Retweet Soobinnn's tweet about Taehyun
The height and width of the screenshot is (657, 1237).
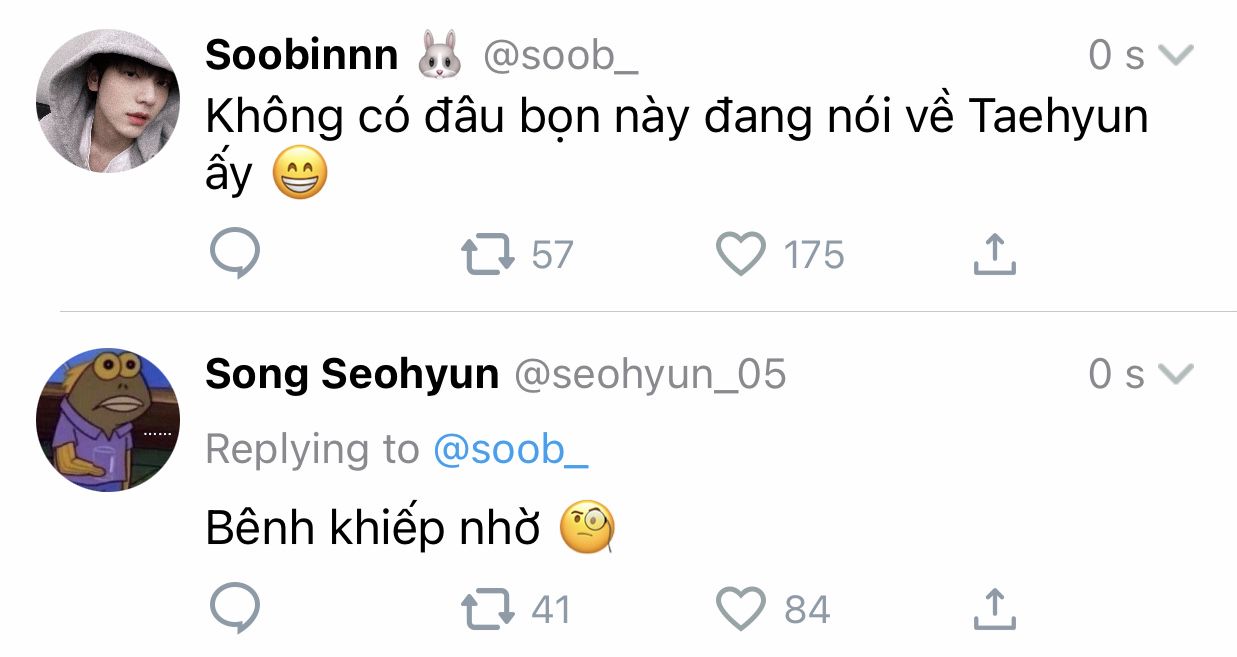(488, 255)
